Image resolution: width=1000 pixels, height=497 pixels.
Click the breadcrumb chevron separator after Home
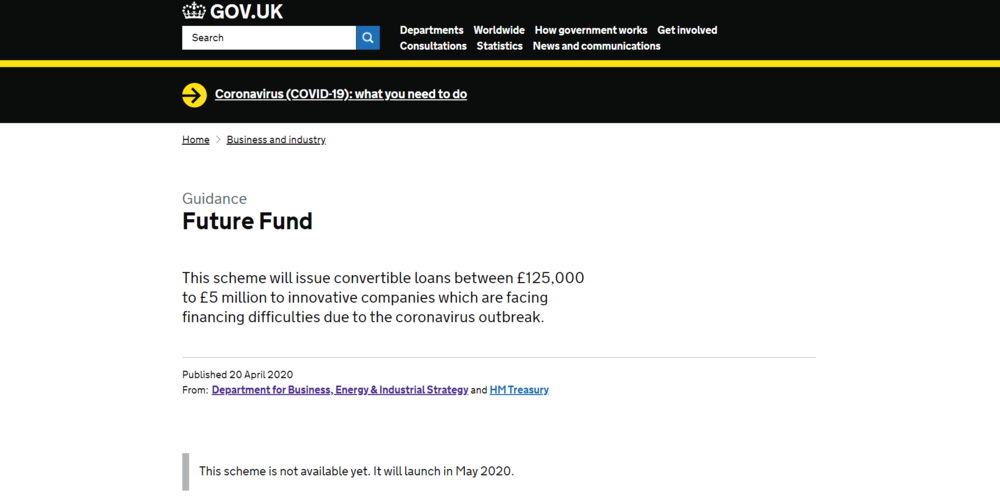pyautogui.click(x=218, y=140)
